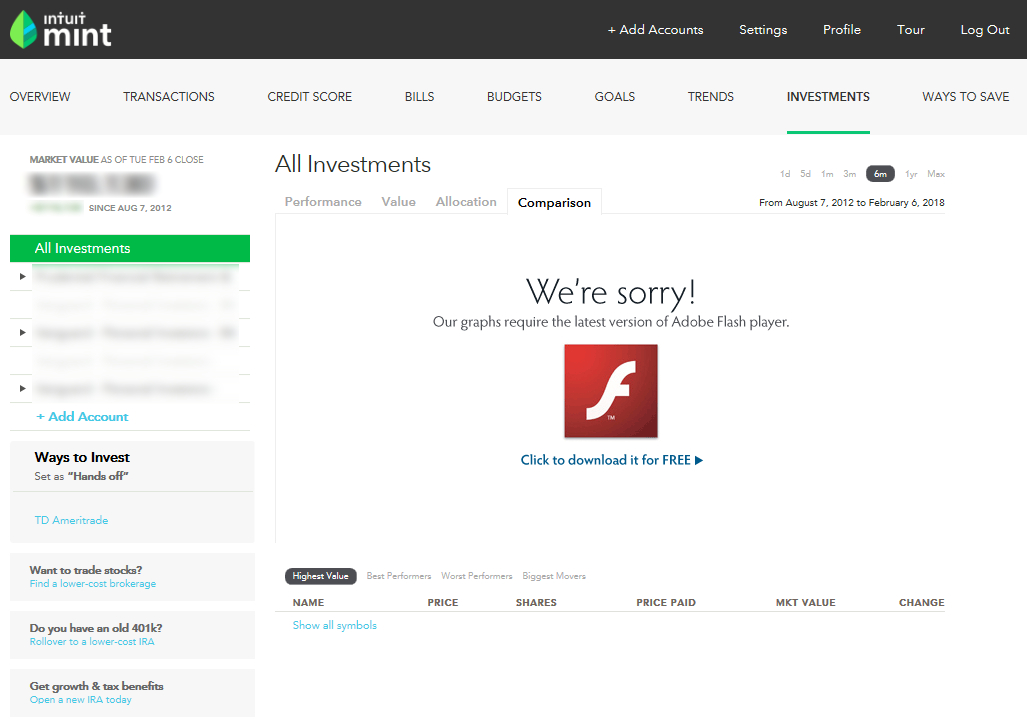Screen dimensions: 1027x722
Task: Go to Goals section
Action: 614,96
